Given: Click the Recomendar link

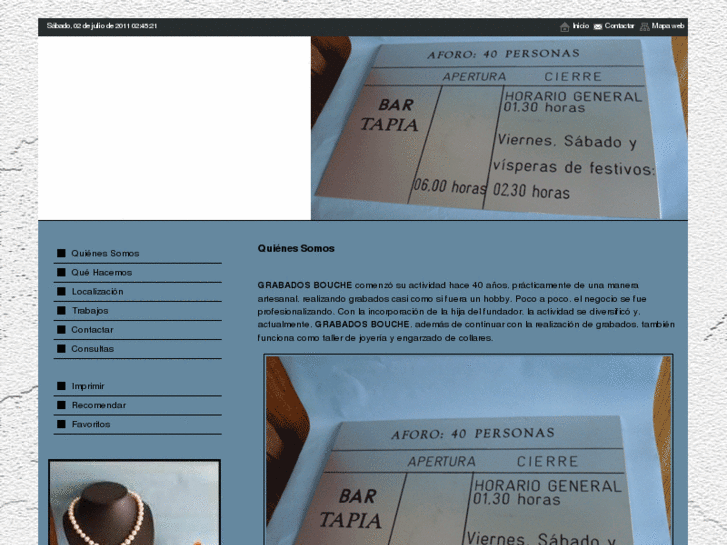Looking at the screenshot, I should (99, 405).
